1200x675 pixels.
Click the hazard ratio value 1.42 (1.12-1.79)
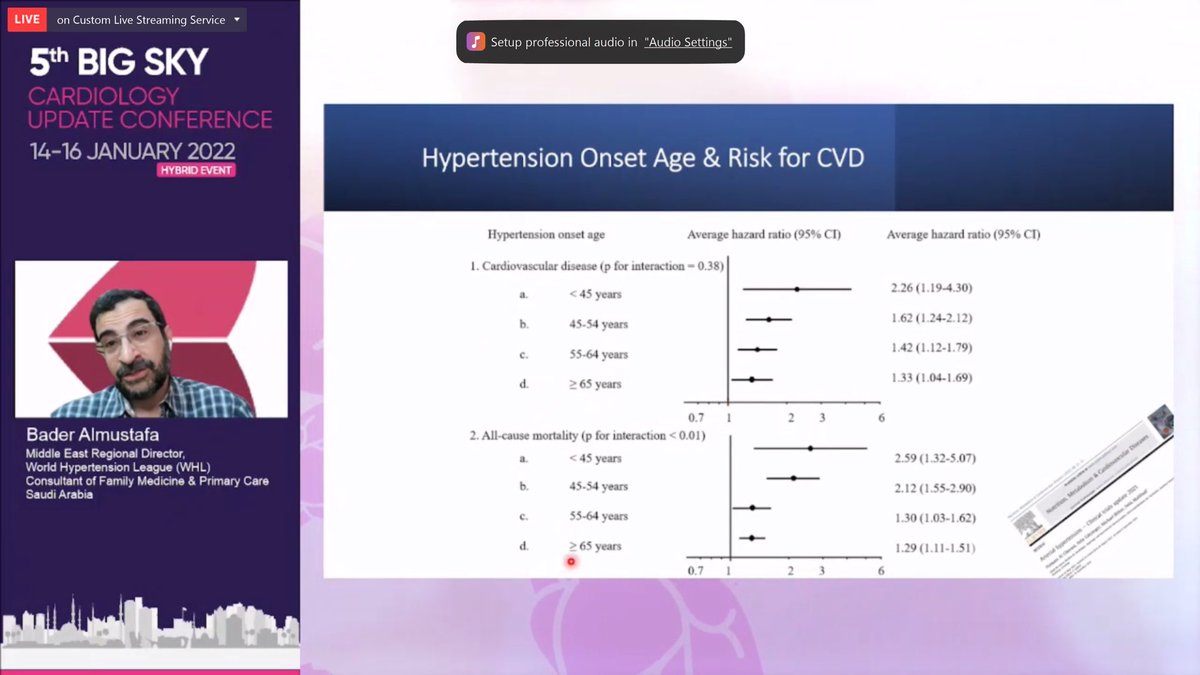coord(931,348)
